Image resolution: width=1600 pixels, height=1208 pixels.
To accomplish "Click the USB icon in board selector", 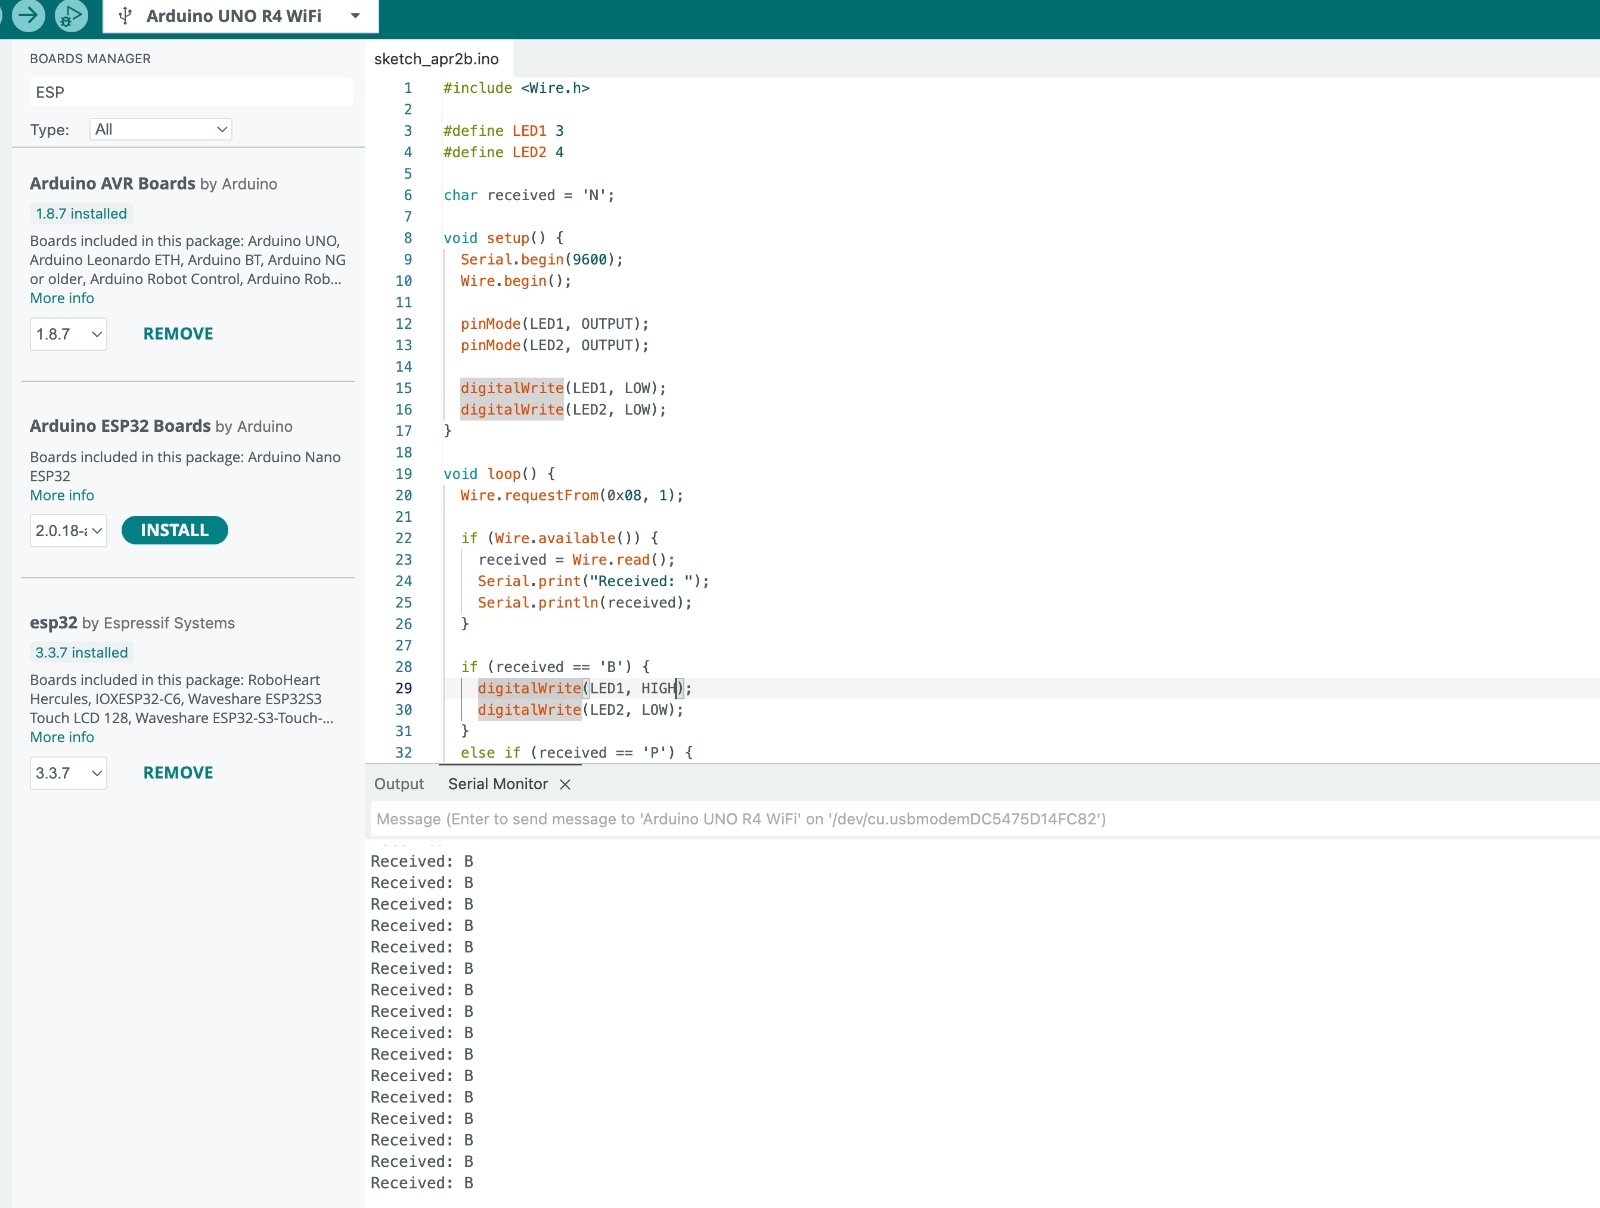I will 125,16.
